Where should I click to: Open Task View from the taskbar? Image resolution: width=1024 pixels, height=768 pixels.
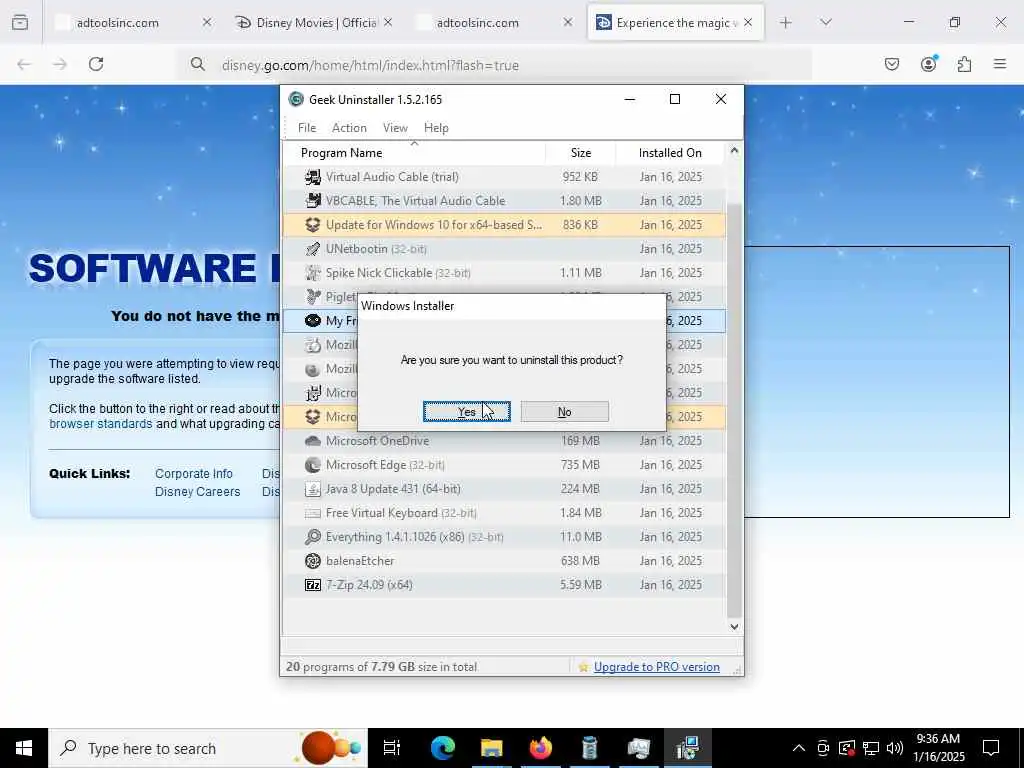[x=392, y=748]
